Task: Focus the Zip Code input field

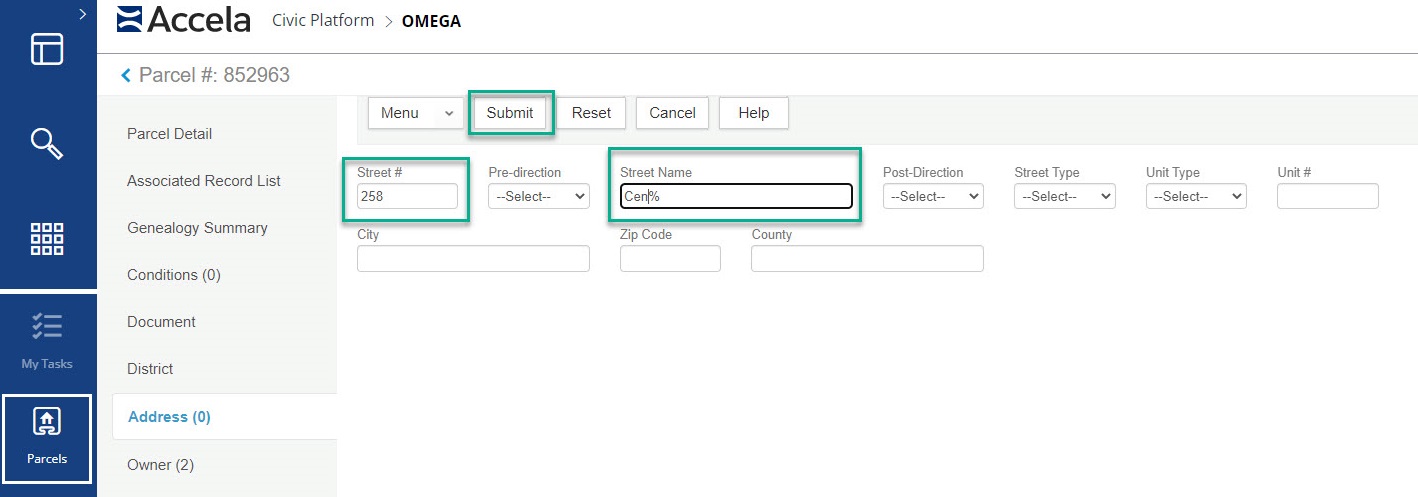Action: [x=669, y=259]
